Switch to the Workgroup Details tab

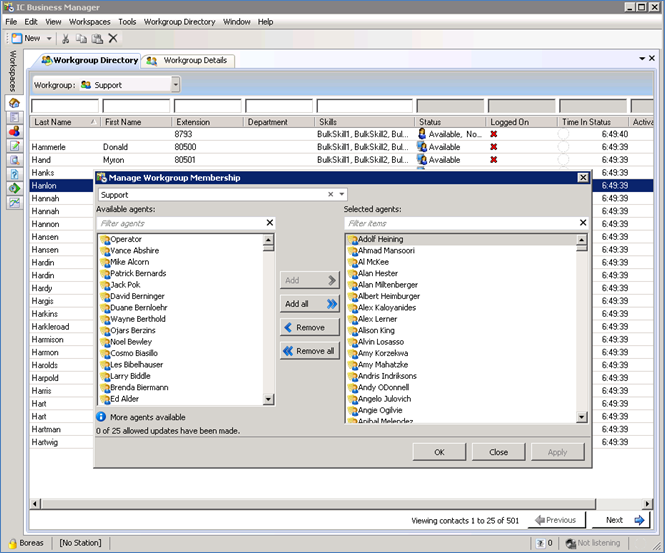tap(187, 60)
